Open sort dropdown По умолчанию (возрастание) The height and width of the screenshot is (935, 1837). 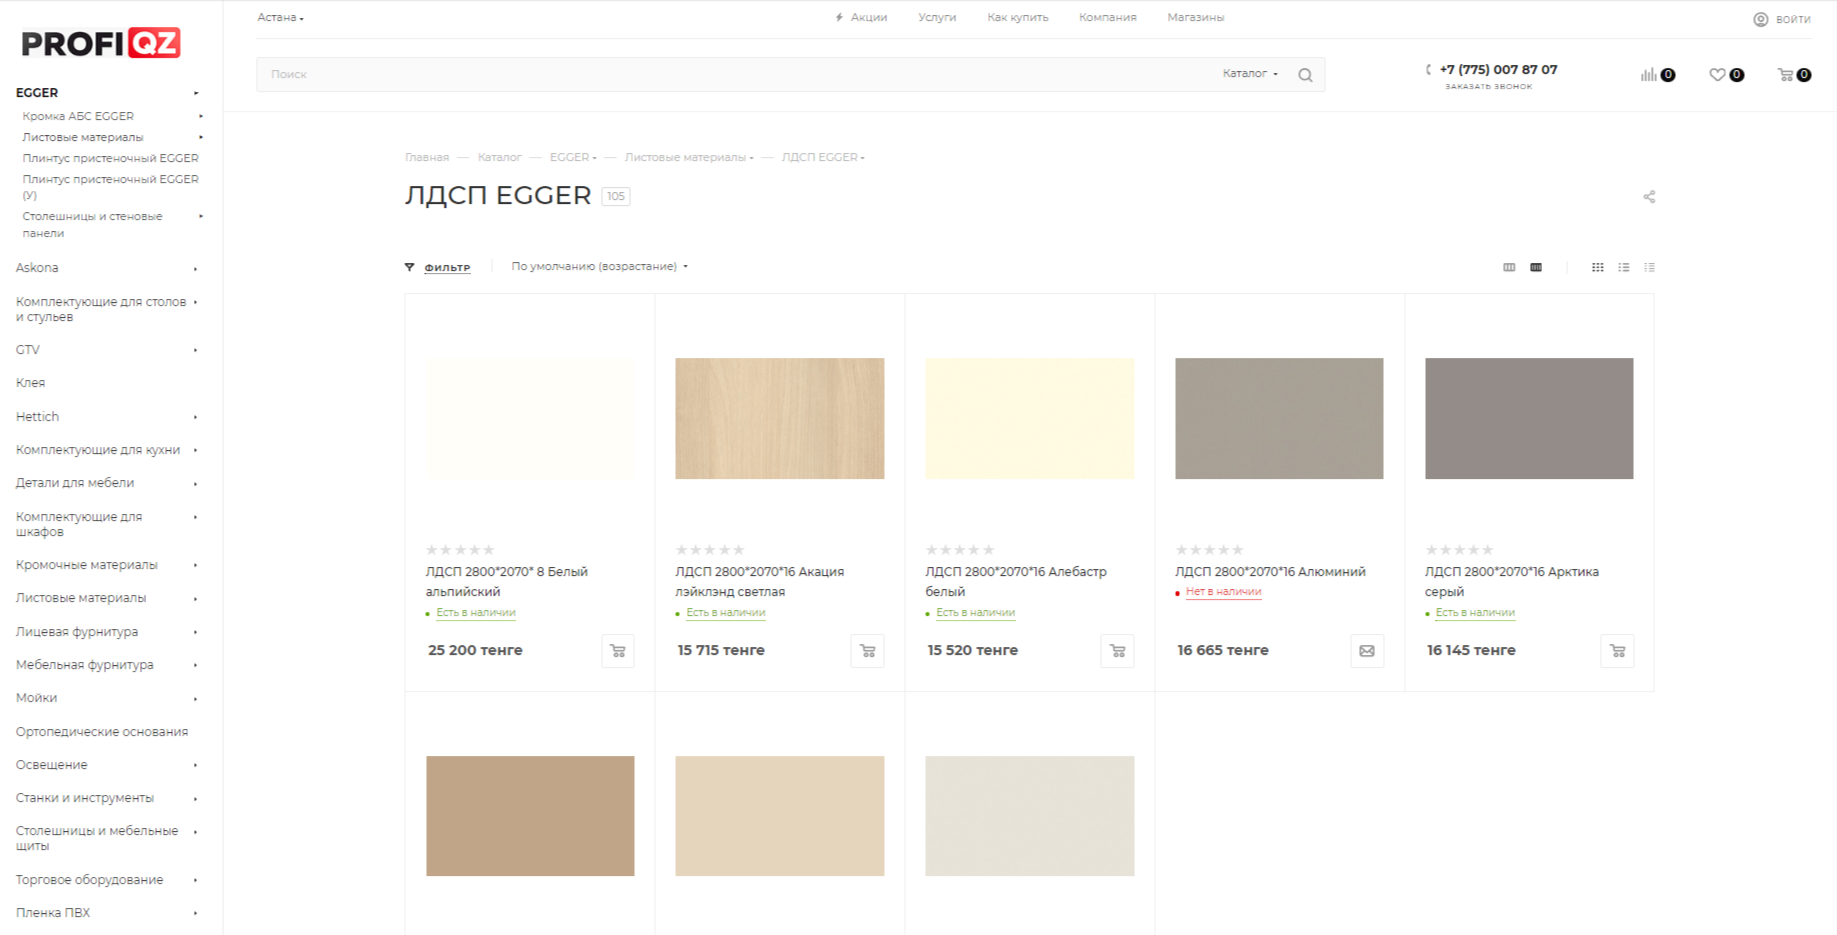599,267
